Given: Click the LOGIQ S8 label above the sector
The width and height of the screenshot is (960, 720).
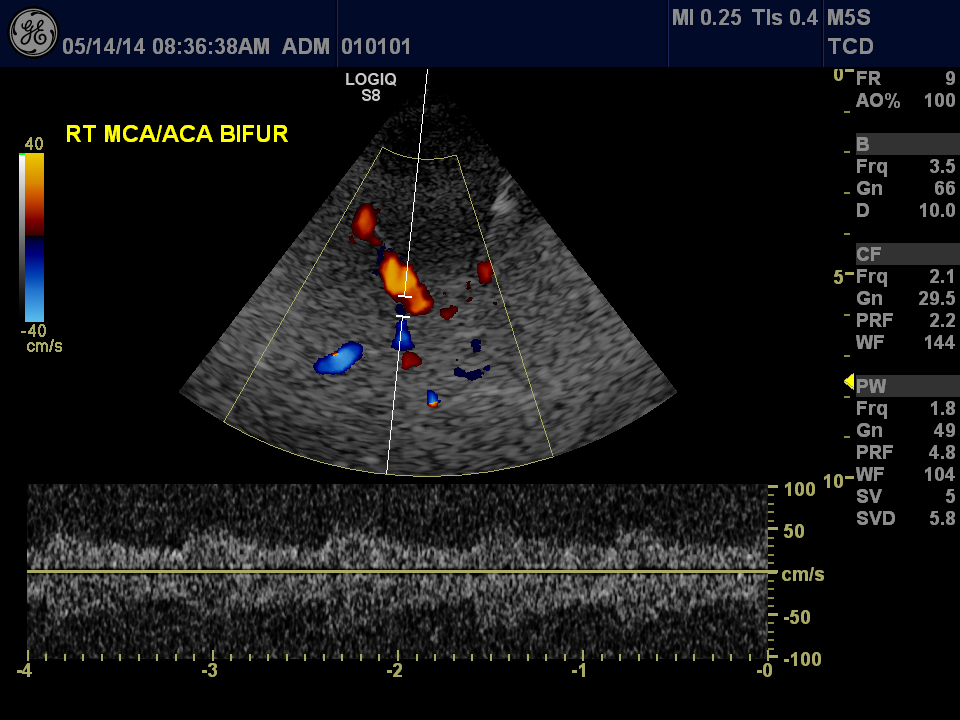Looking at the screenshot, I should (x=371, y=88).
